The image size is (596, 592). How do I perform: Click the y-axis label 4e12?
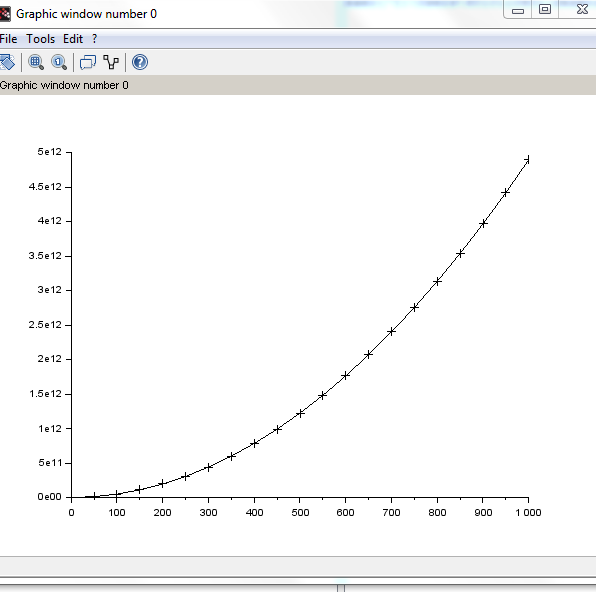(49, 221)
